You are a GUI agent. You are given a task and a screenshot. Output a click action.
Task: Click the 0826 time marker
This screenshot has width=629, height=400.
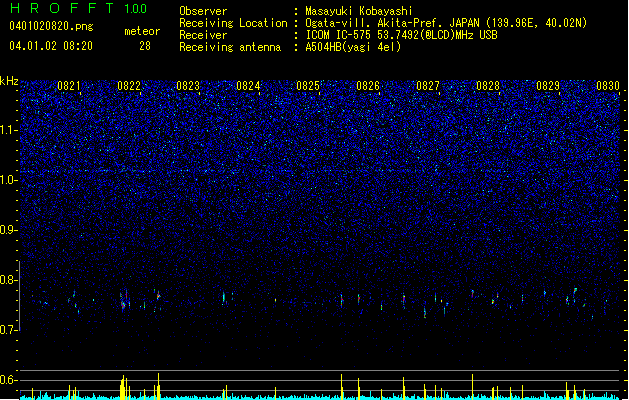[x=368, y=85]
